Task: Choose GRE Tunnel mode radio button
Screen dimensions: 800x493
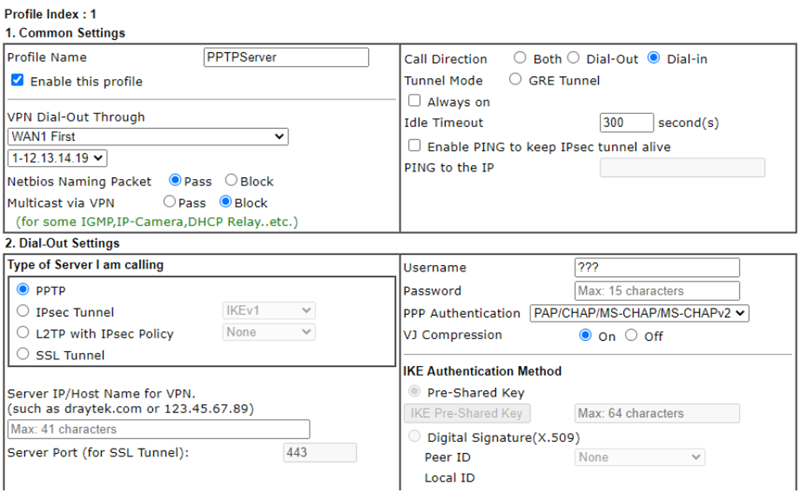Action: [516, 80]
